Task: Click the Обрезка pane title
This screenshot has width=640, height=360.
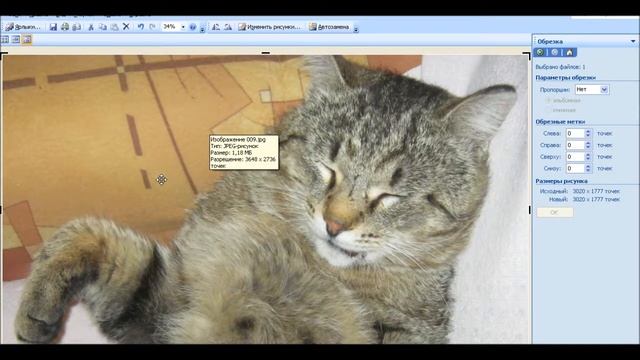Action: 550,41
